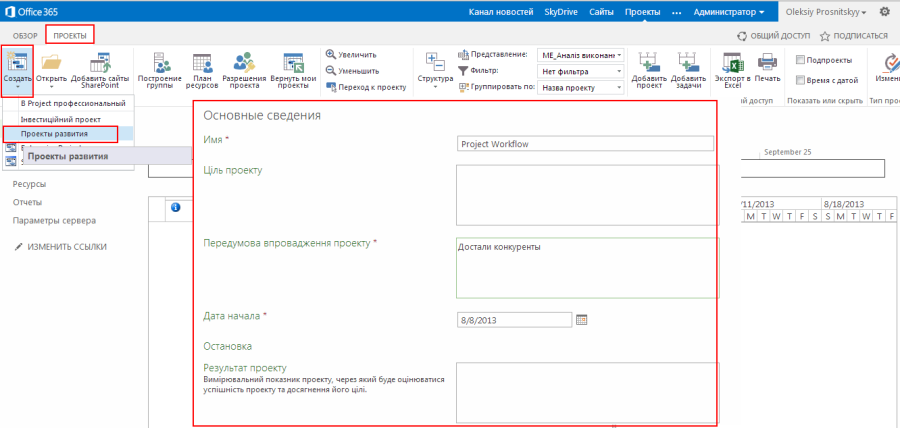Viewport: 900px width, 428px height.
Task: Switch to the ОБЗОР ribbon tab
Action: pos(25,36)
